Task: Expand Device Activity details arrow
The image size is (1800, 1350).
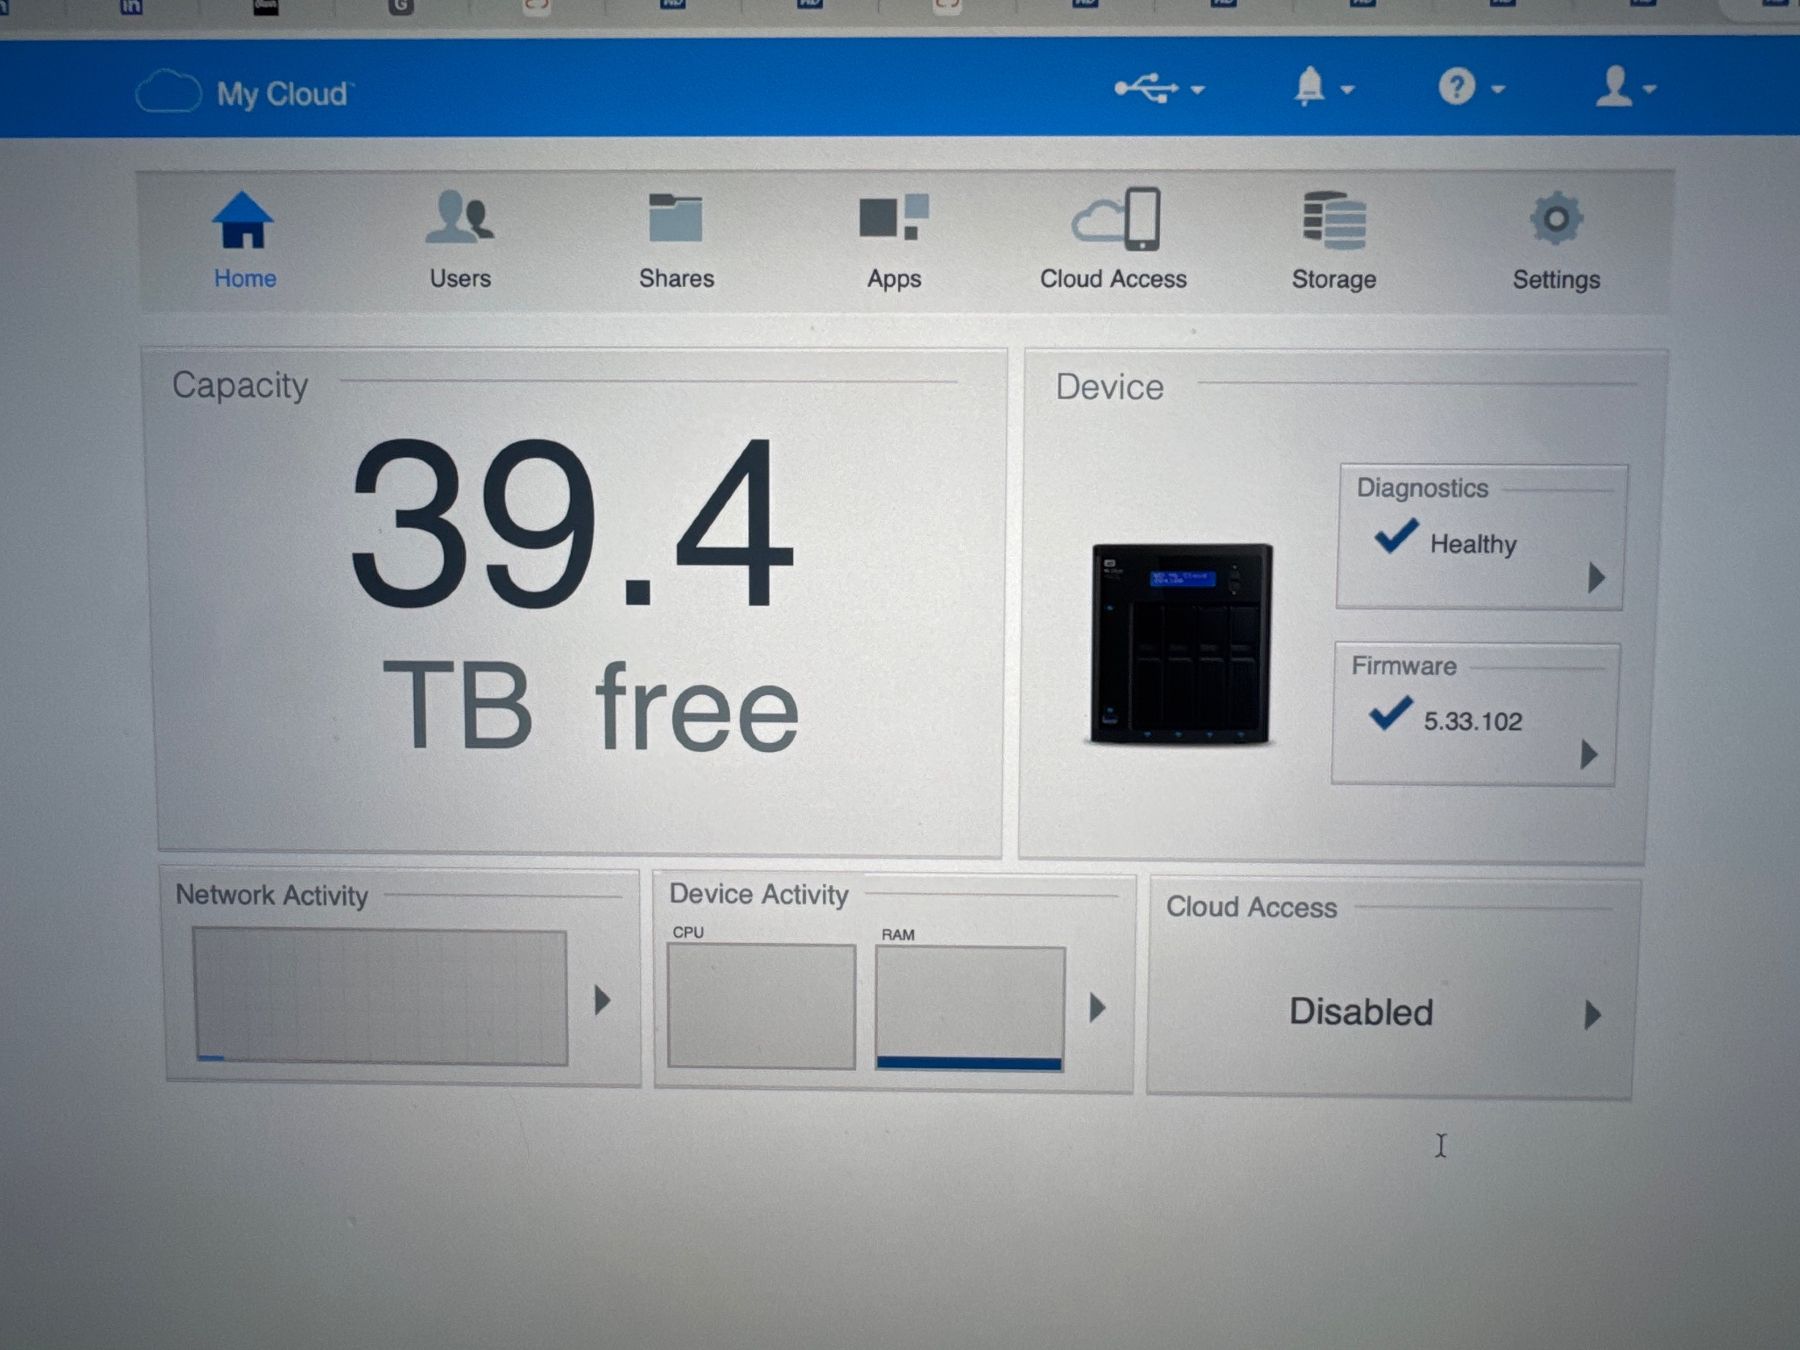Action: [1097, 1008]
